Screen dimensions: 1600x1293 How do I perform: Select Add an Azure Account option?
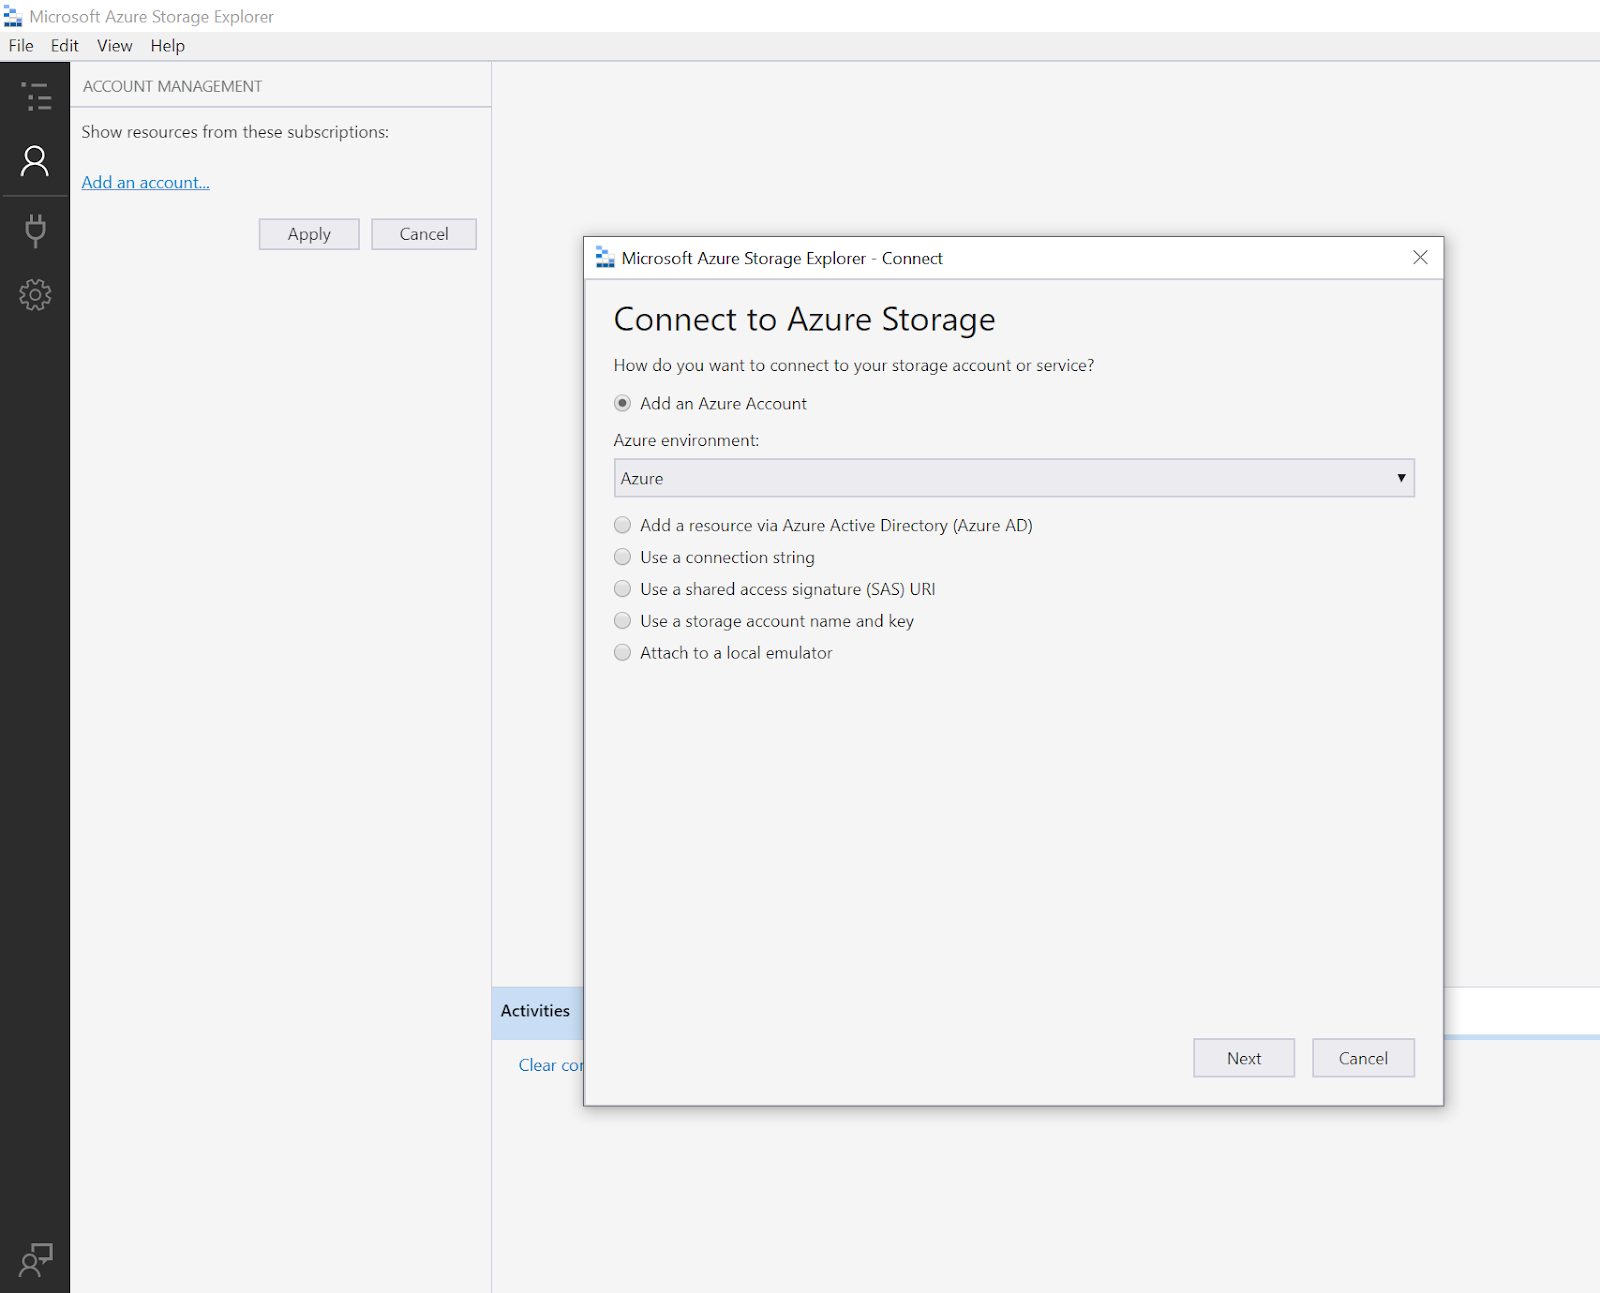[x=622, y=403]
